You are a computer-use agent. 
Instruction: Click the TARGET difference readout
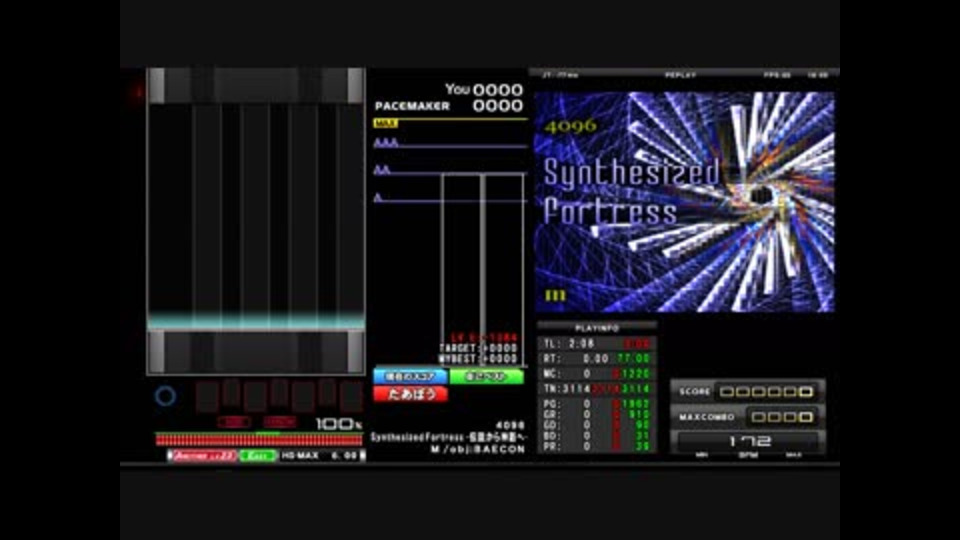(x=478, y=348)
